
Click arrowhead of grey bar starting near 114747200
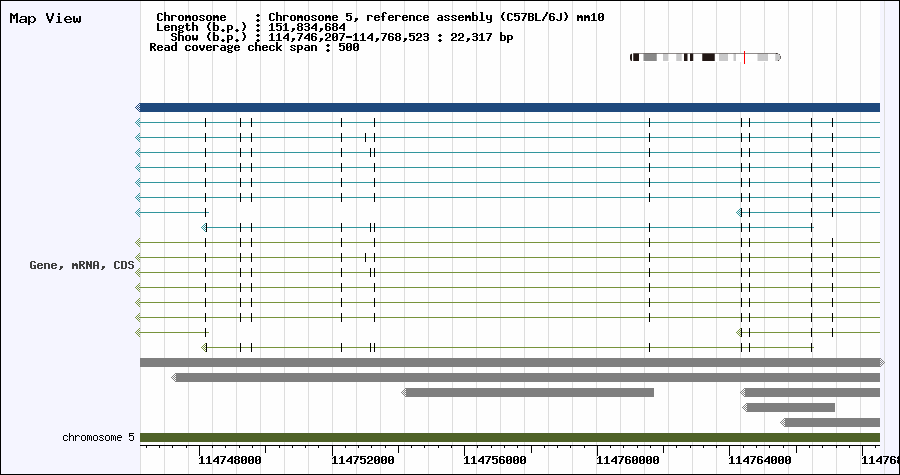174,377
